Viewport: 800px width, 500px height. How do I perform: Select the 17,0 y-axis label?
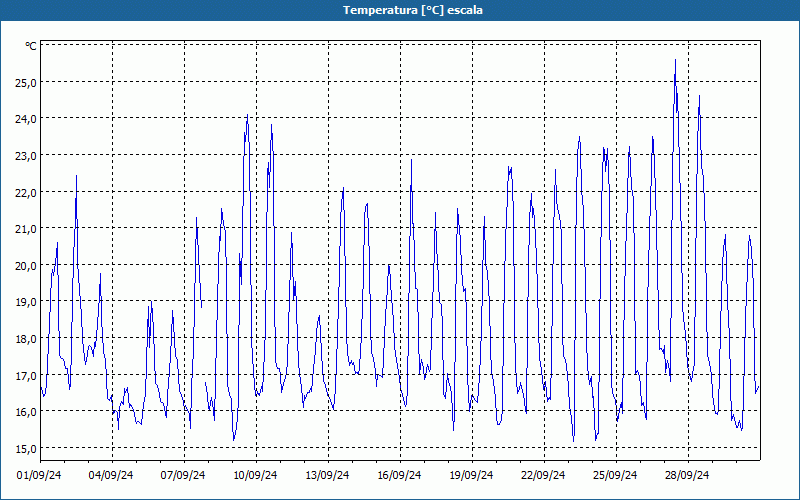pos(26,375)
